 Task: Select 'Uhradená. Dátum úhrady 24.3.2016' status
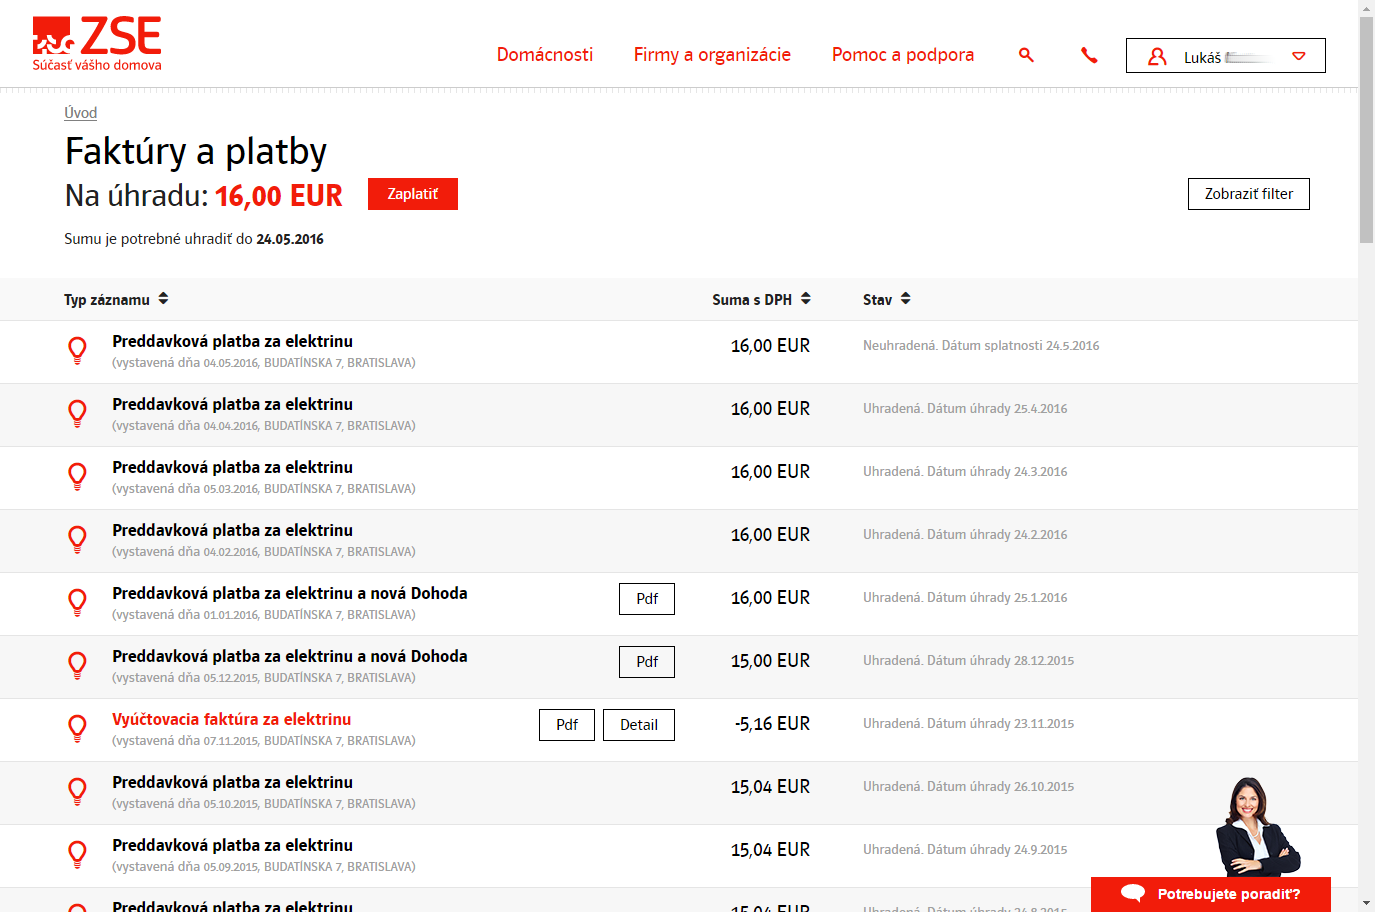click(965, 472)
